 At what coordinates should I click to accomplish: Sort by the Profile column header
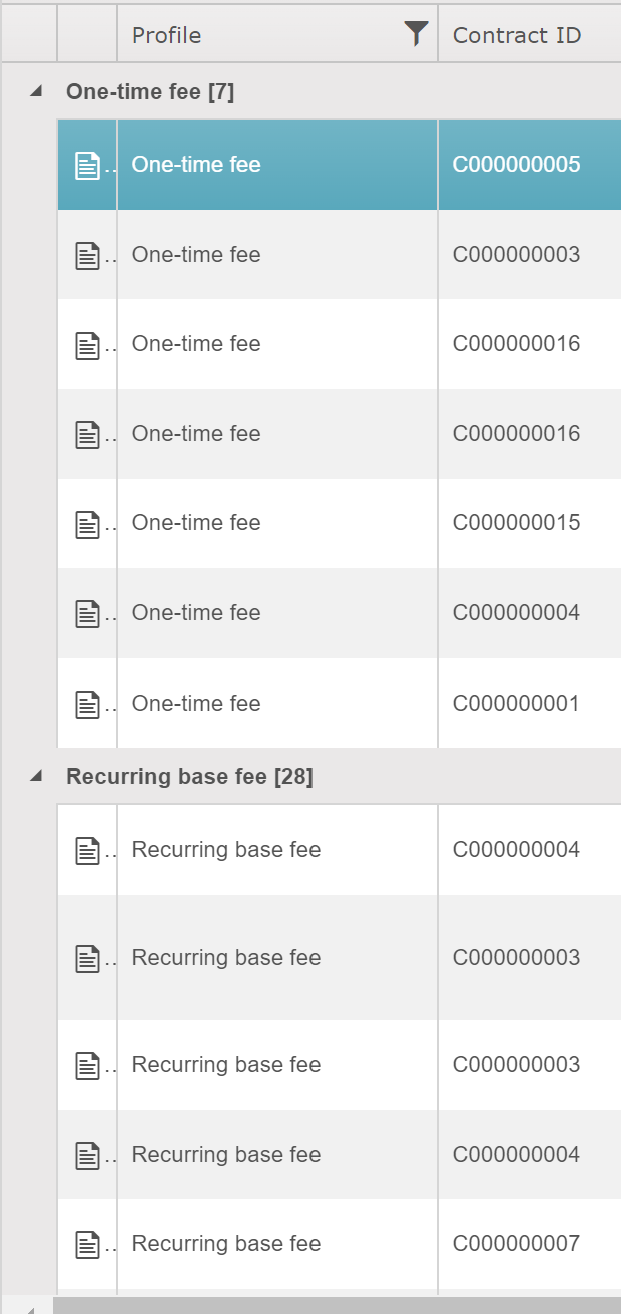[260, 35]
